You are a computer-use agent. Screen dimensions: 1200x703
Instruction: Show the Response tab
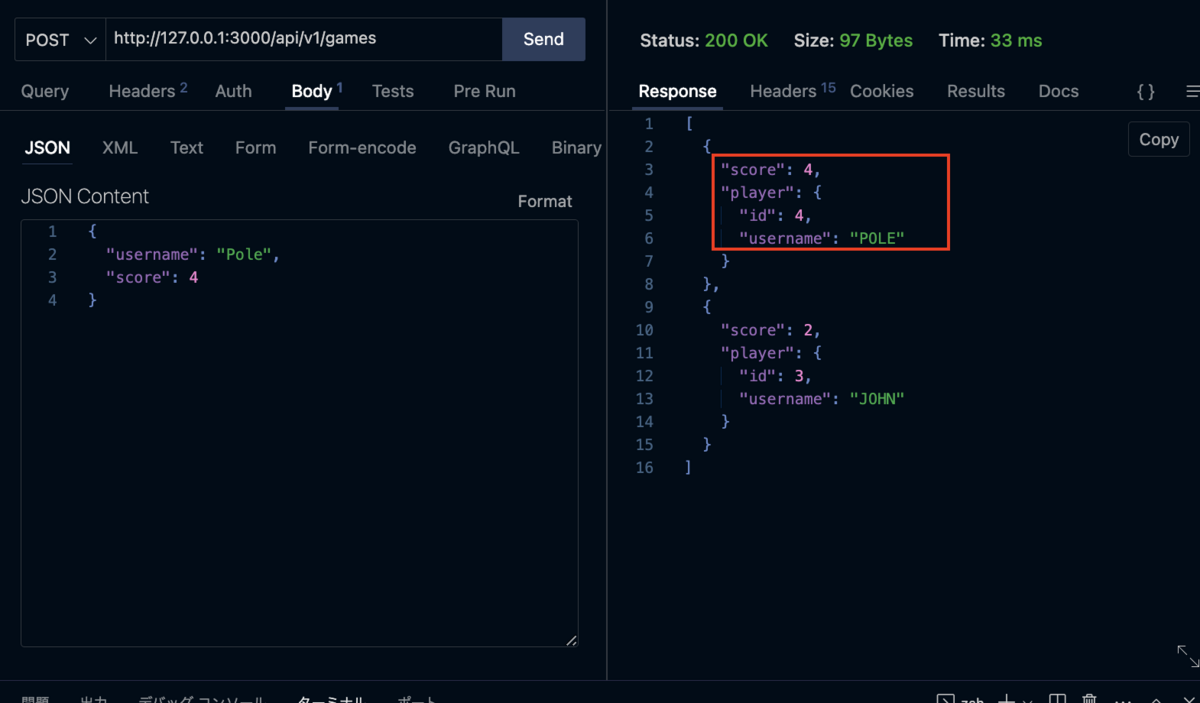pos(677,91)
